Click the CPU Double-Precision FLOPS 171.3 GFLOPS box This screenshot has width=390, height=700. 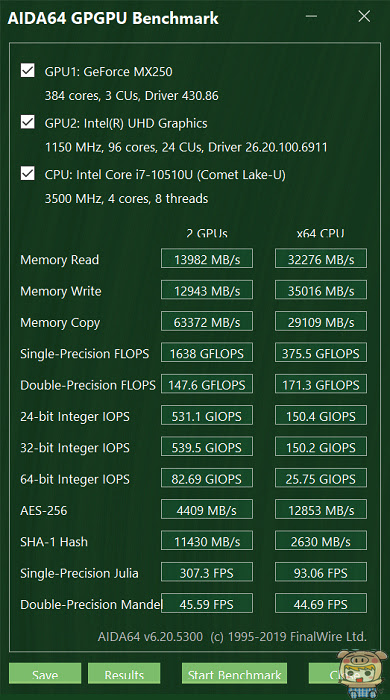coord(321,384)
